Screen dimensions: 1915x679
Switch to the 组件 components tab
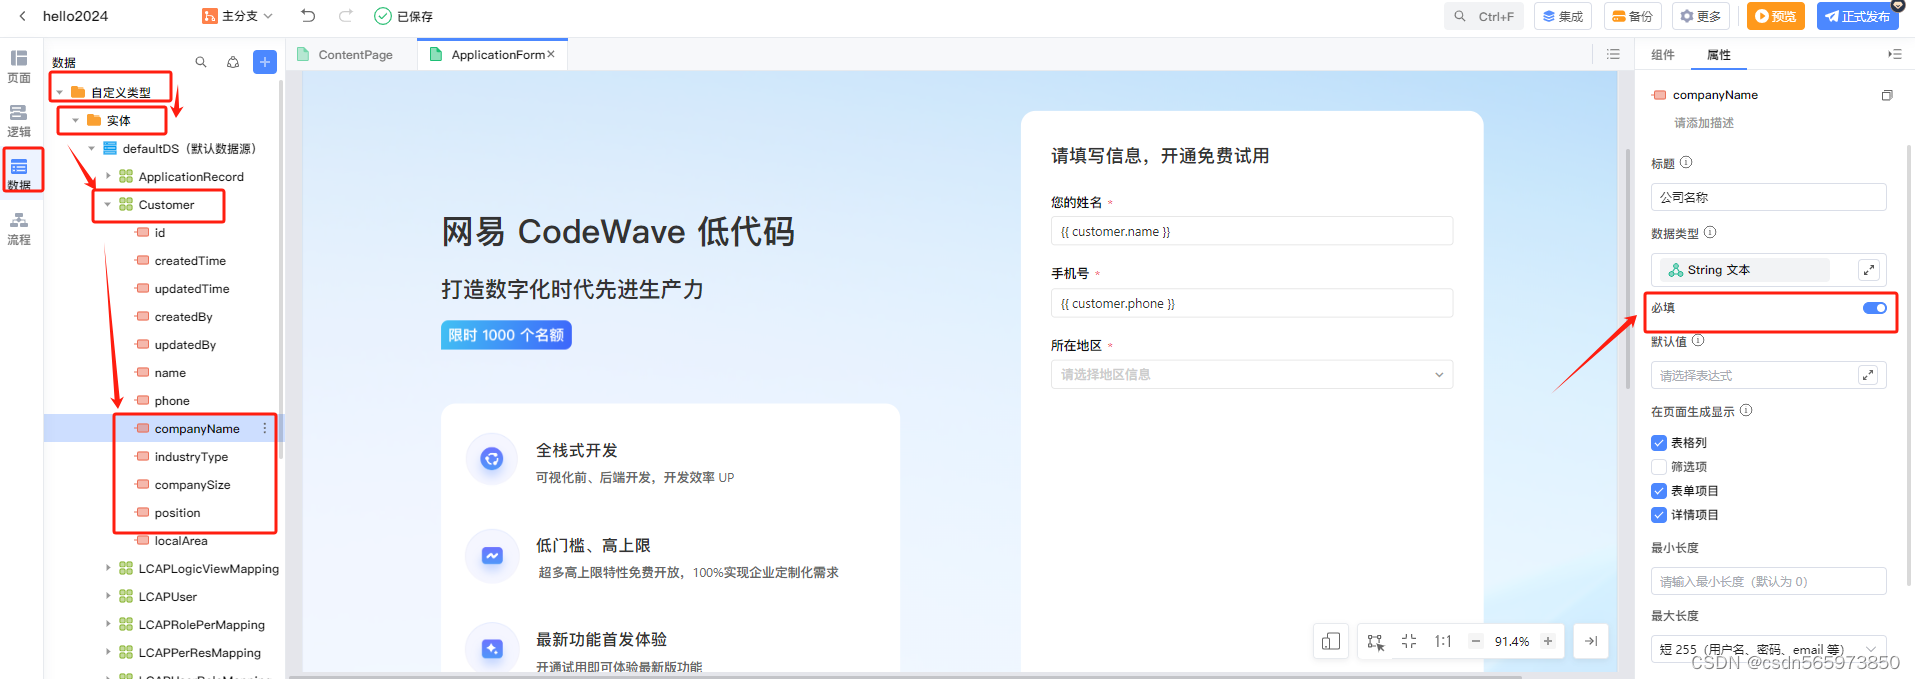(1663, 55)
